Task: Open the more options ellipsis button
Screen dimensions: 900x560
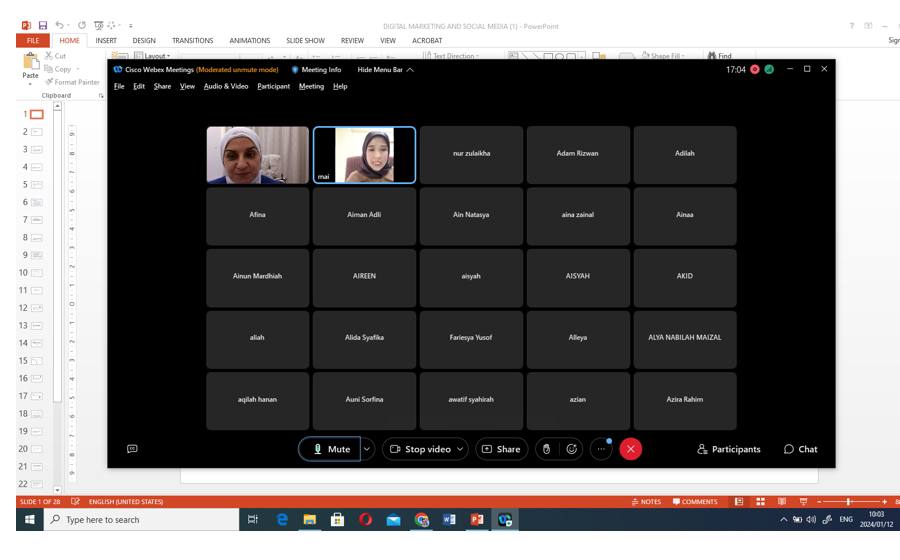Action: click(x=601, y=449)
